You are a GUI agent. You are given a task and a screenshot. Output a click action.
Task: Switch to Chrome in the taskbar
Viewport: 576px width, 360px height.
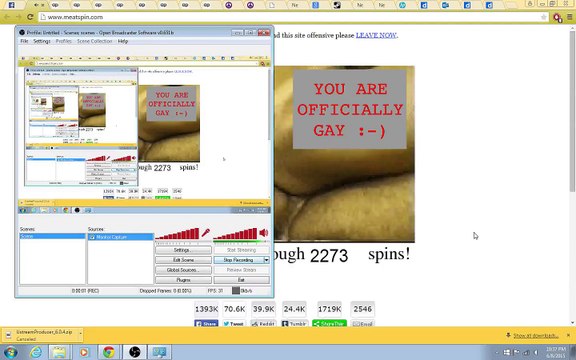109,353
